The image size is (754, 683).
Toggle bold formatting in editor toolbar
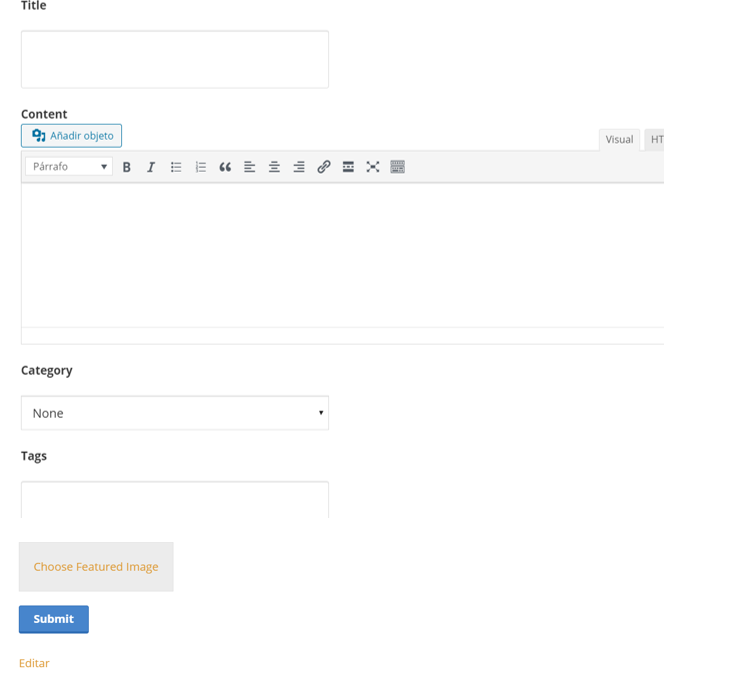click(x=127, y=167)
